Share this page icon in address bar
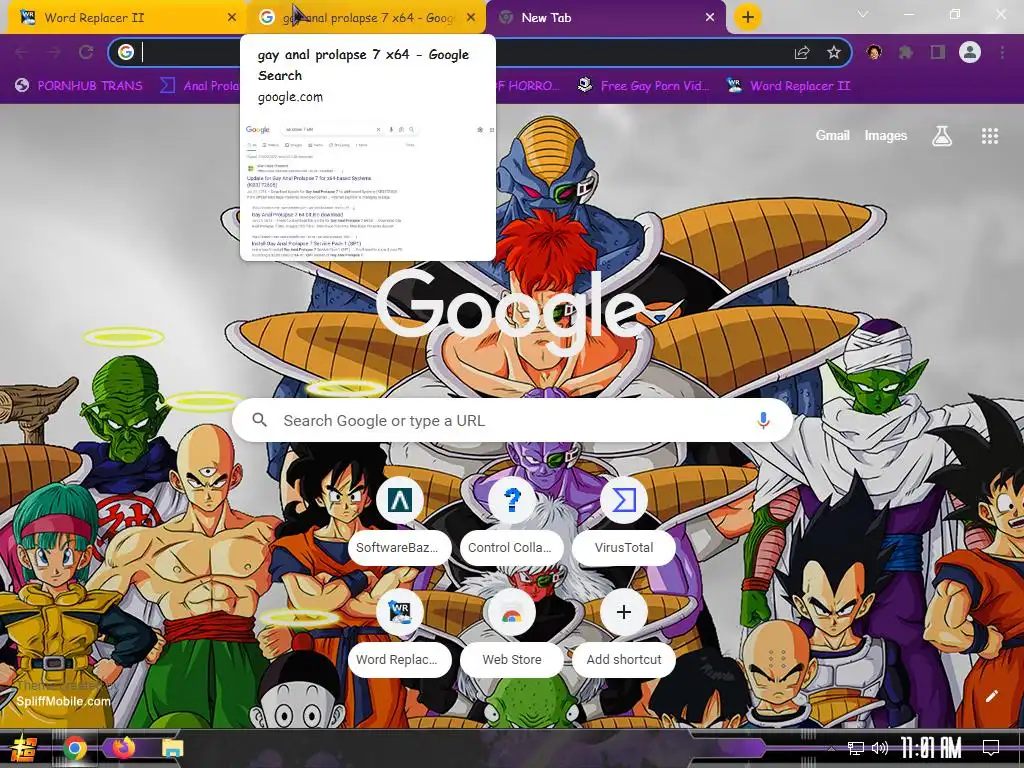Screen dimensions: 1024x768 click(802, 52)
